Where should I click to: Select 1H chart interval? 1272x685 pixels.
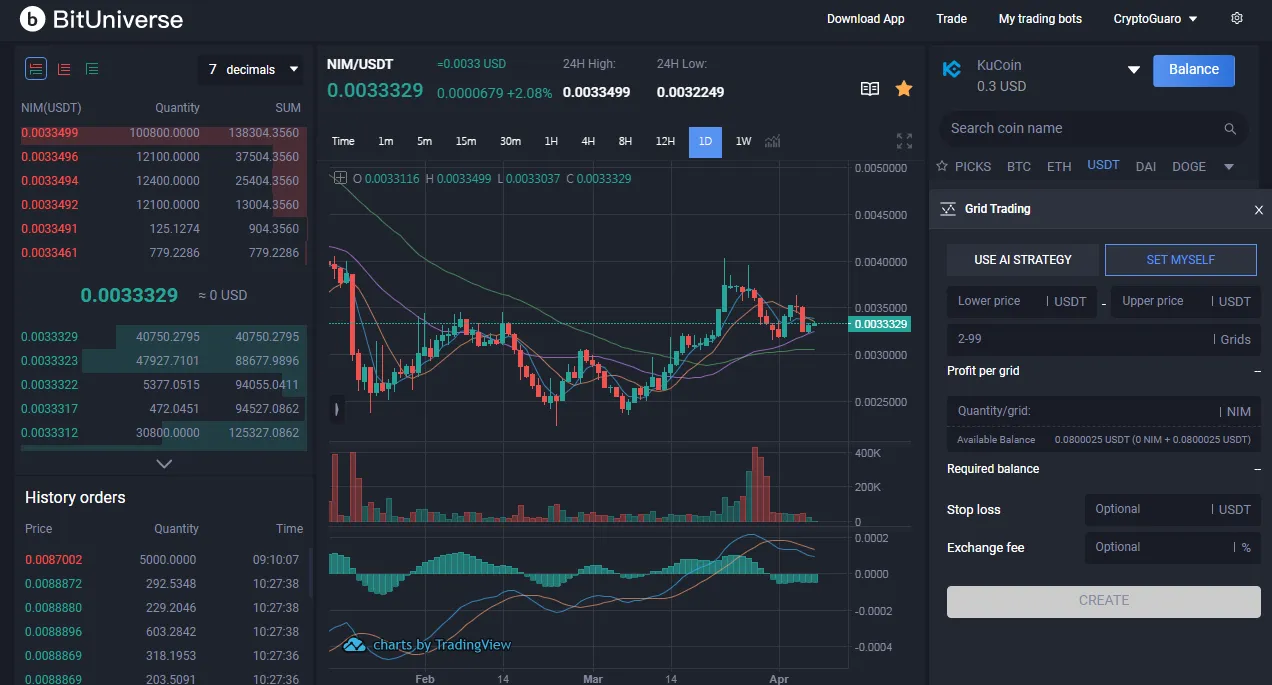[x=551, y=141]
